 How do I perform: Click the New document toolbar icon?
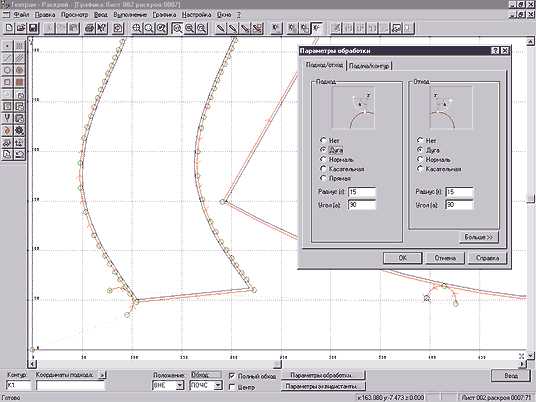[9, 28]
